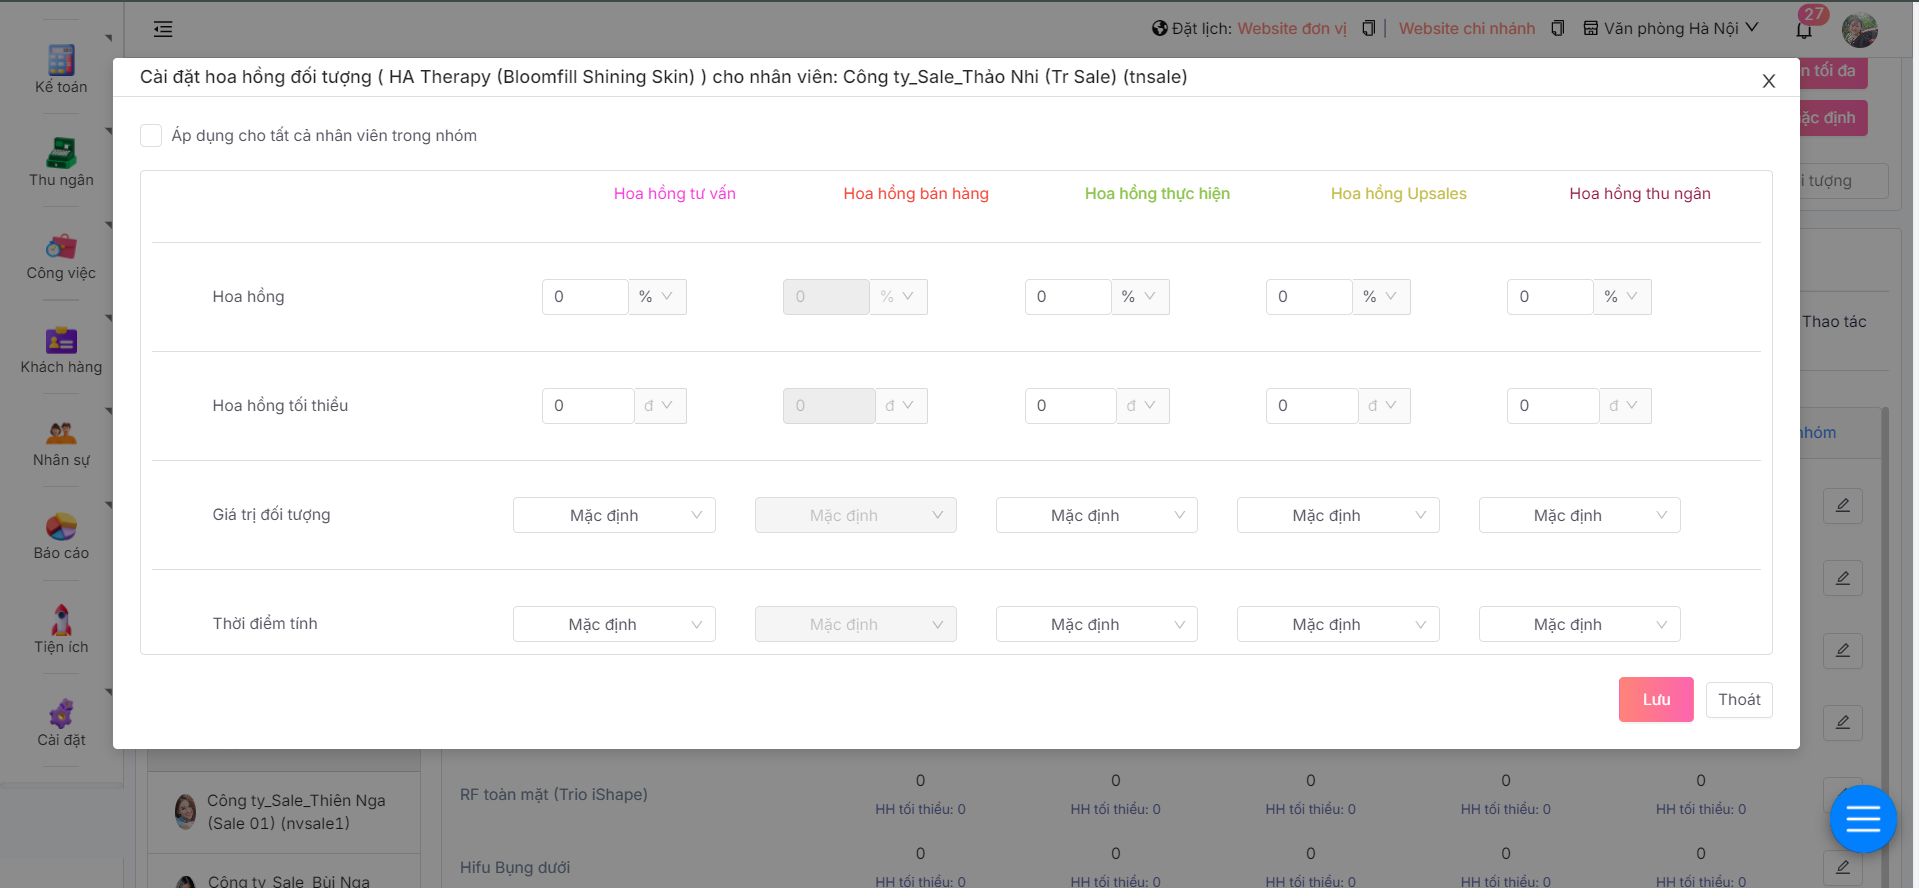Expand Giá trị đối tượng dropdown under Hoa hồng thực hiện
The height and width of the screenshot is (888, 1919).
pos(1096,515)
